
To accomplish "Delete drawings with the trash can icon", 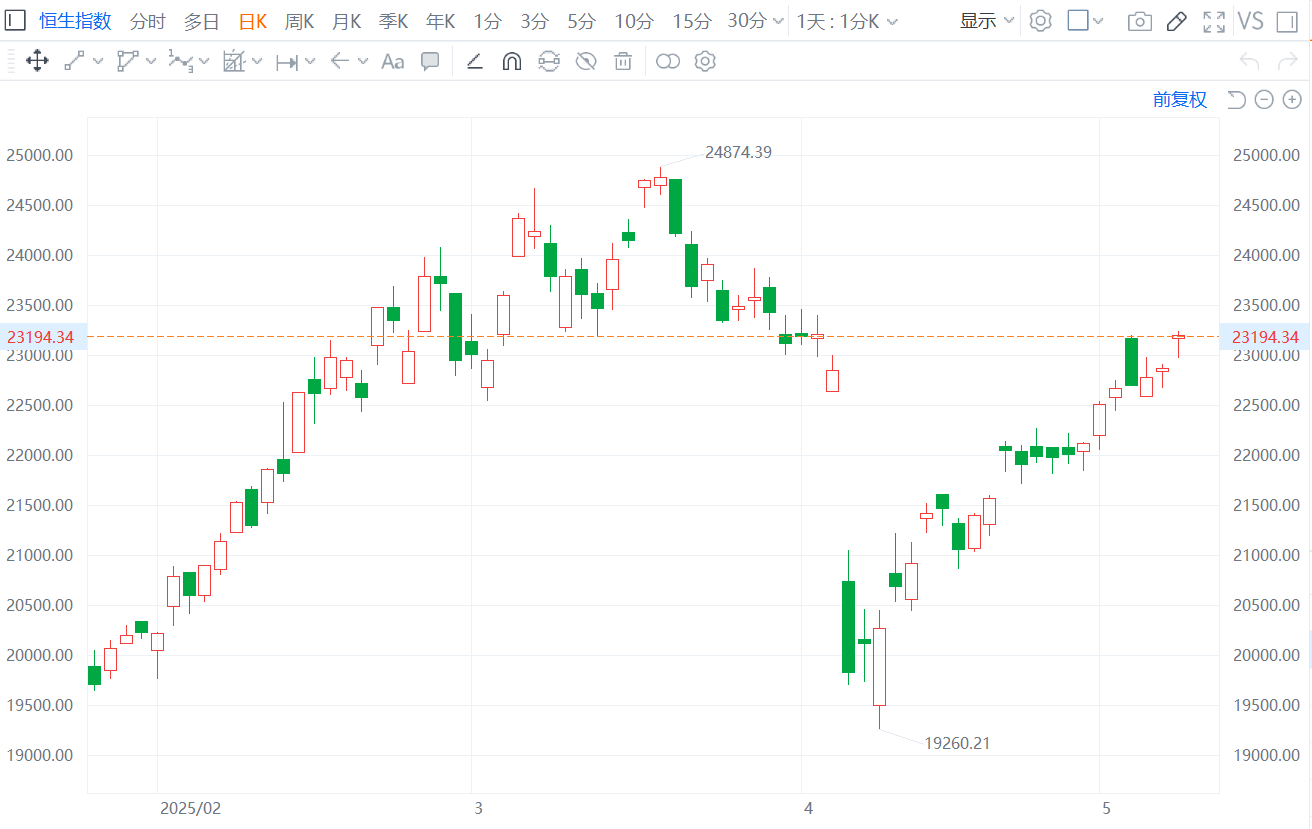I will [623, 62].
